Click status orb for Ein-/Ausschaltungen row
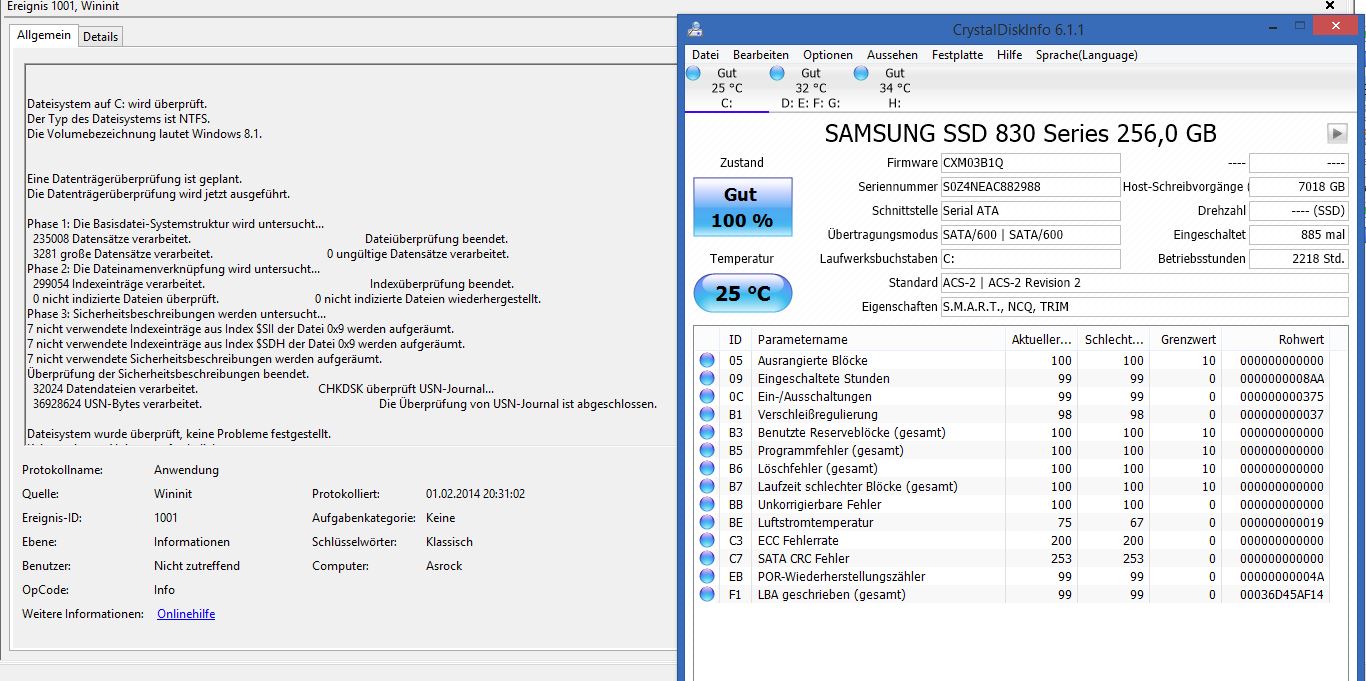Image resolution: width=1366 pixels, height=681 pixels. [707, 396]
